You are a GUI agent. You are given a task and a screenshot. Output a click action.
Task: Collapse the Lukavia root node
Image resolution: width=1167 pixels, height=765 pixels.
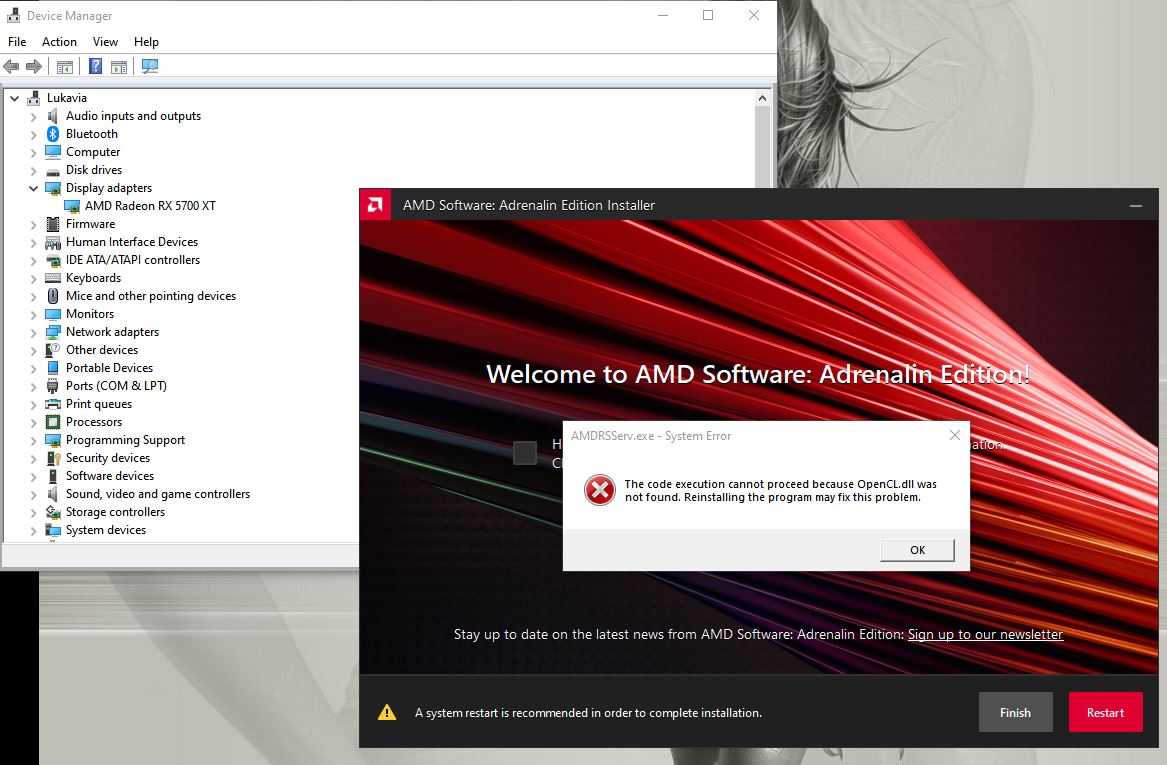pos(14,98)
